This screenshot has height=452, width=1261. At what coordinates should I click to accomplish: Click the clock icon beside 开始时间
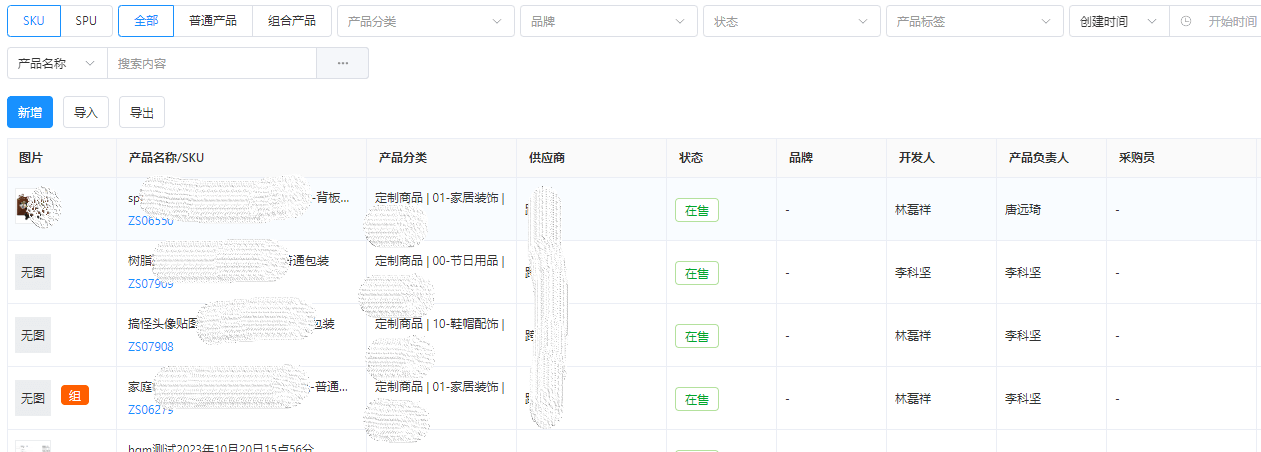click(1186, 21)
